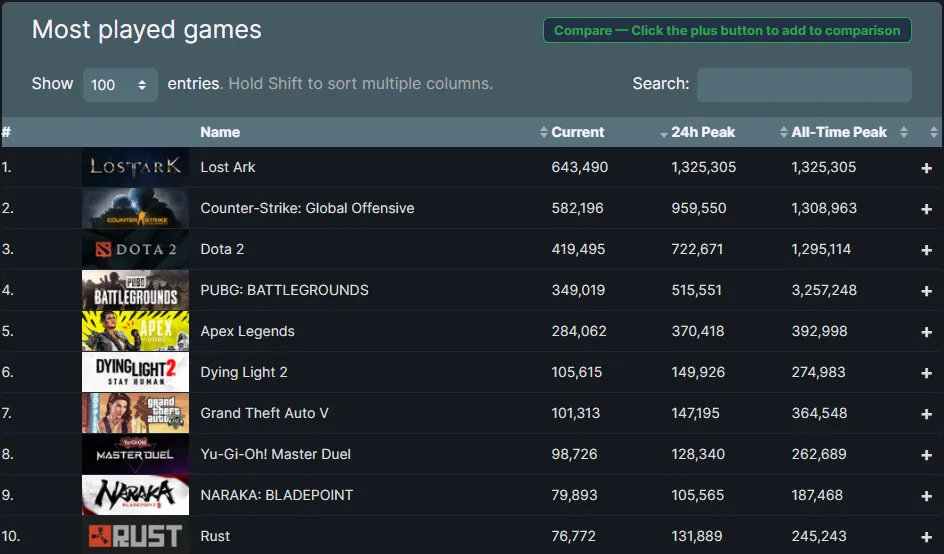The image size is (944, 554).
Task: Sort by the All-Time Peak column
Action: 839,132
